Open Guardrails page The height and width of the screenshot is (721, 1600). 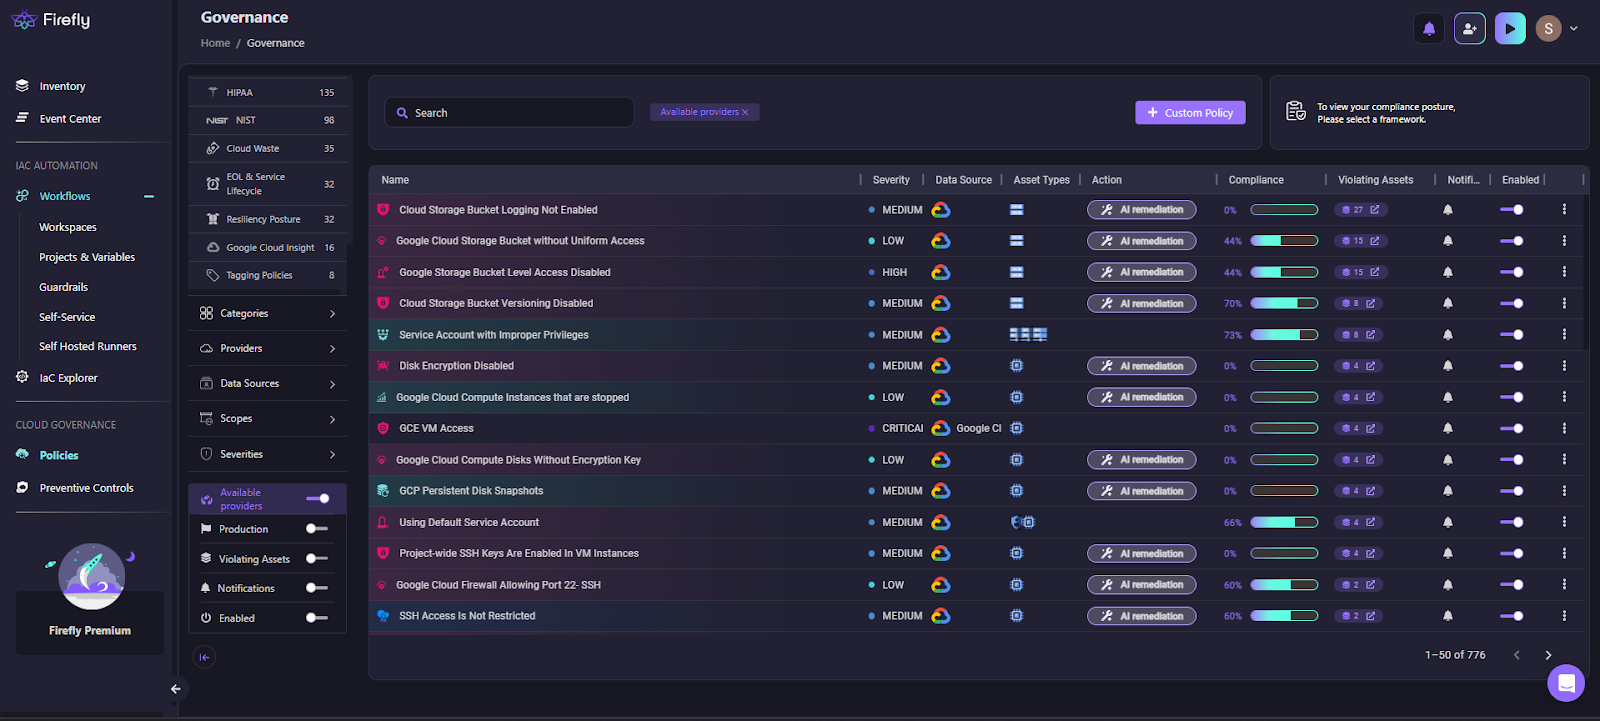point(64,287)
